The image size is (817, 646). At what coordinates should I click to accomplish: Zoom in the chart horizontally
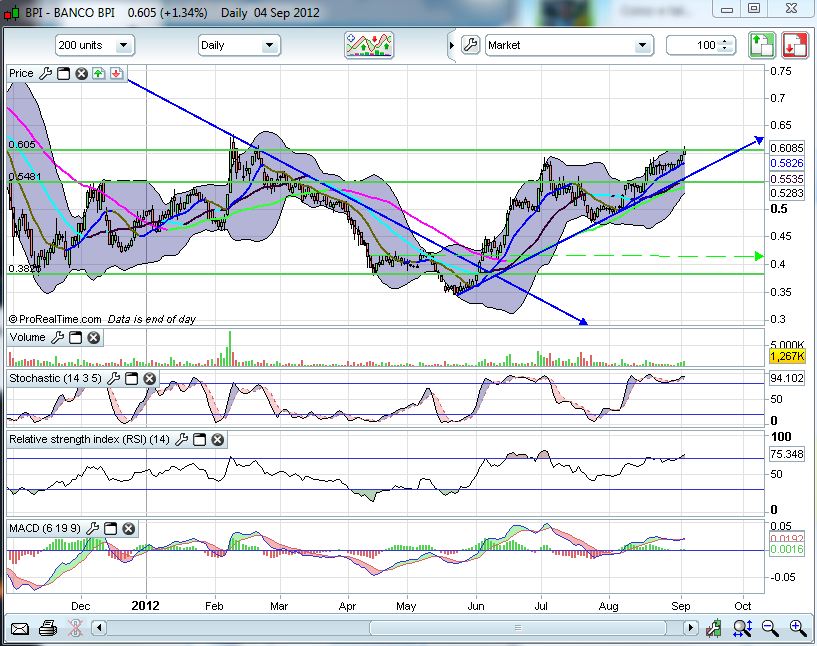pos(798,628)
